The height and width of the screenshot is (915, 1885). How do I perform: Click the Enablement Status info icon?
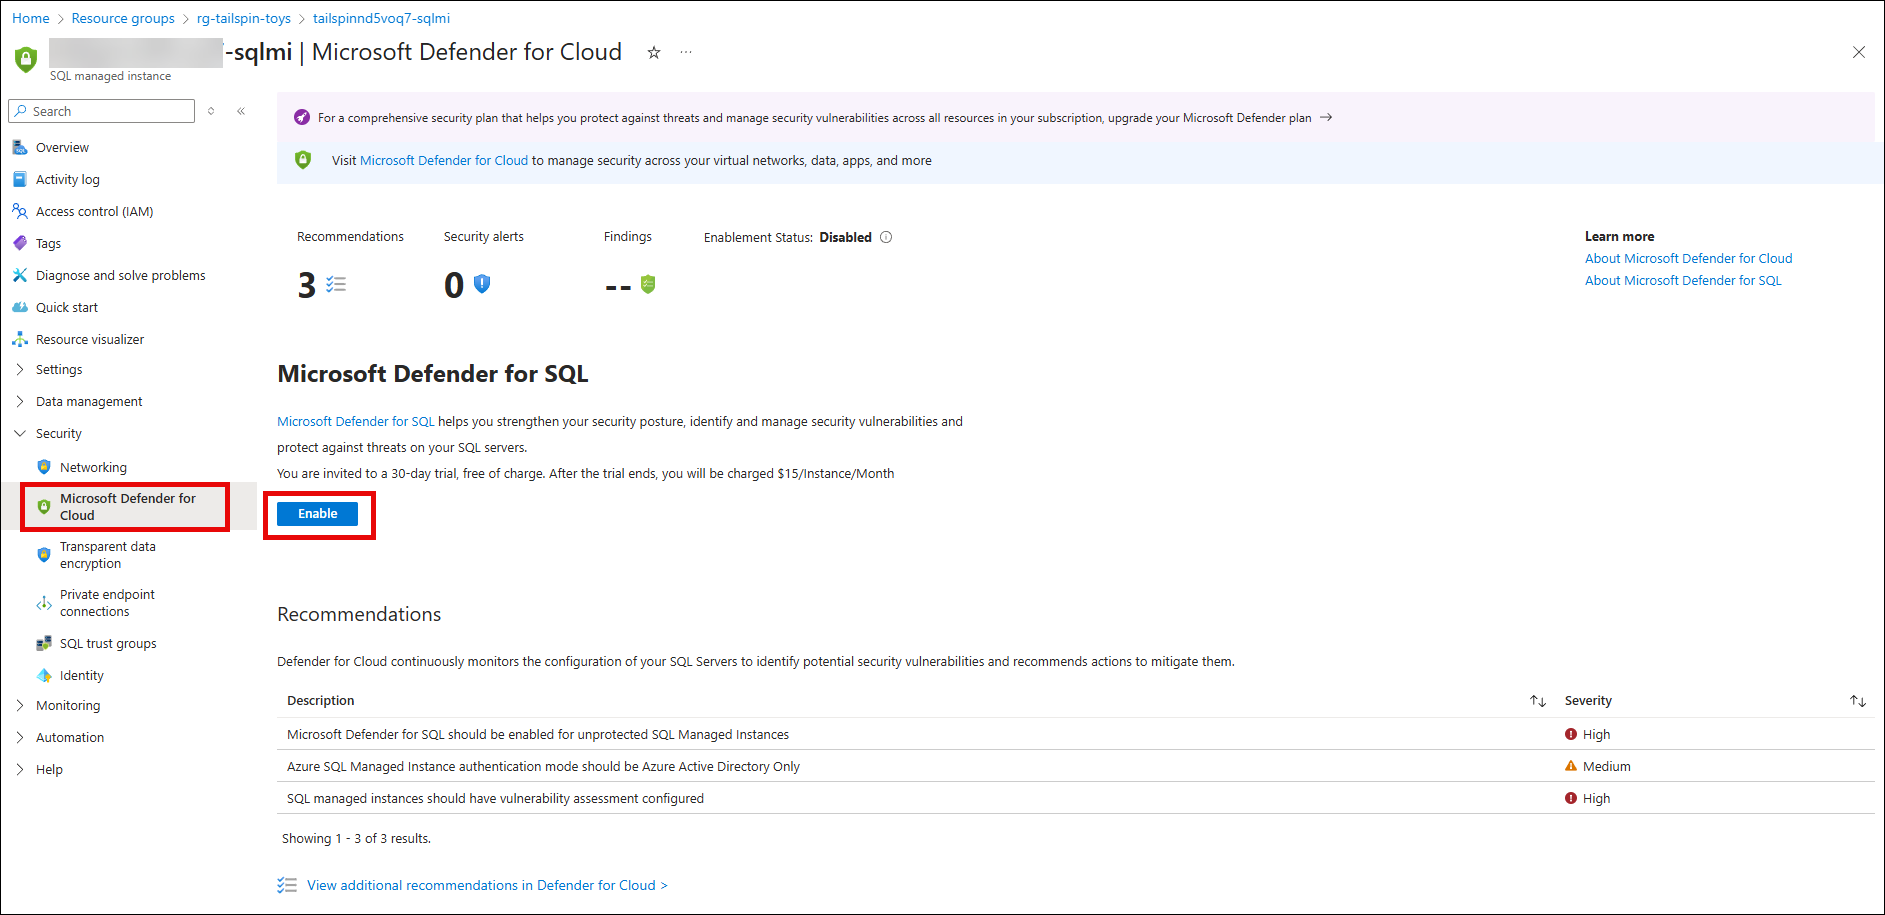tap(886, 238)
